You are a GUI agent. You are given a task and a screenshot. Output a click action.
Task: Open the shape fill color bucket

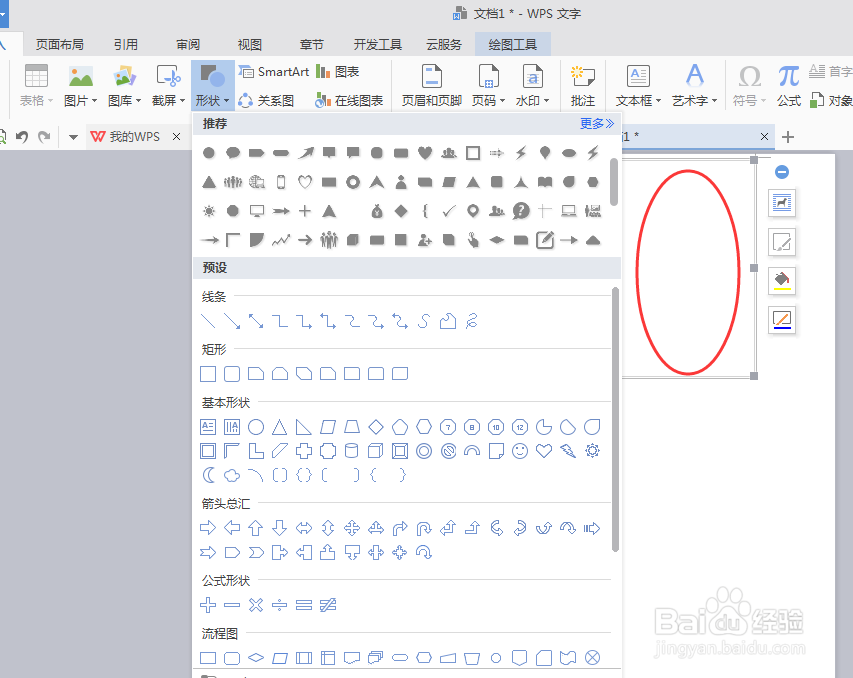(782, 281)
